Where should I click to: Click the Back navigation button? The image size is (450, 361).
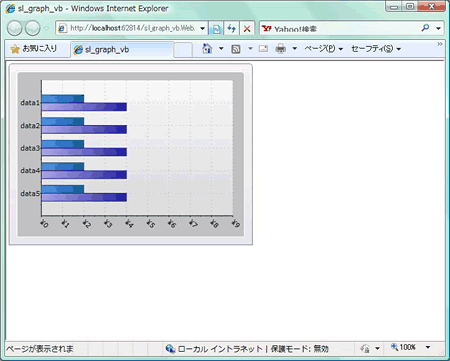pos(14,28)
